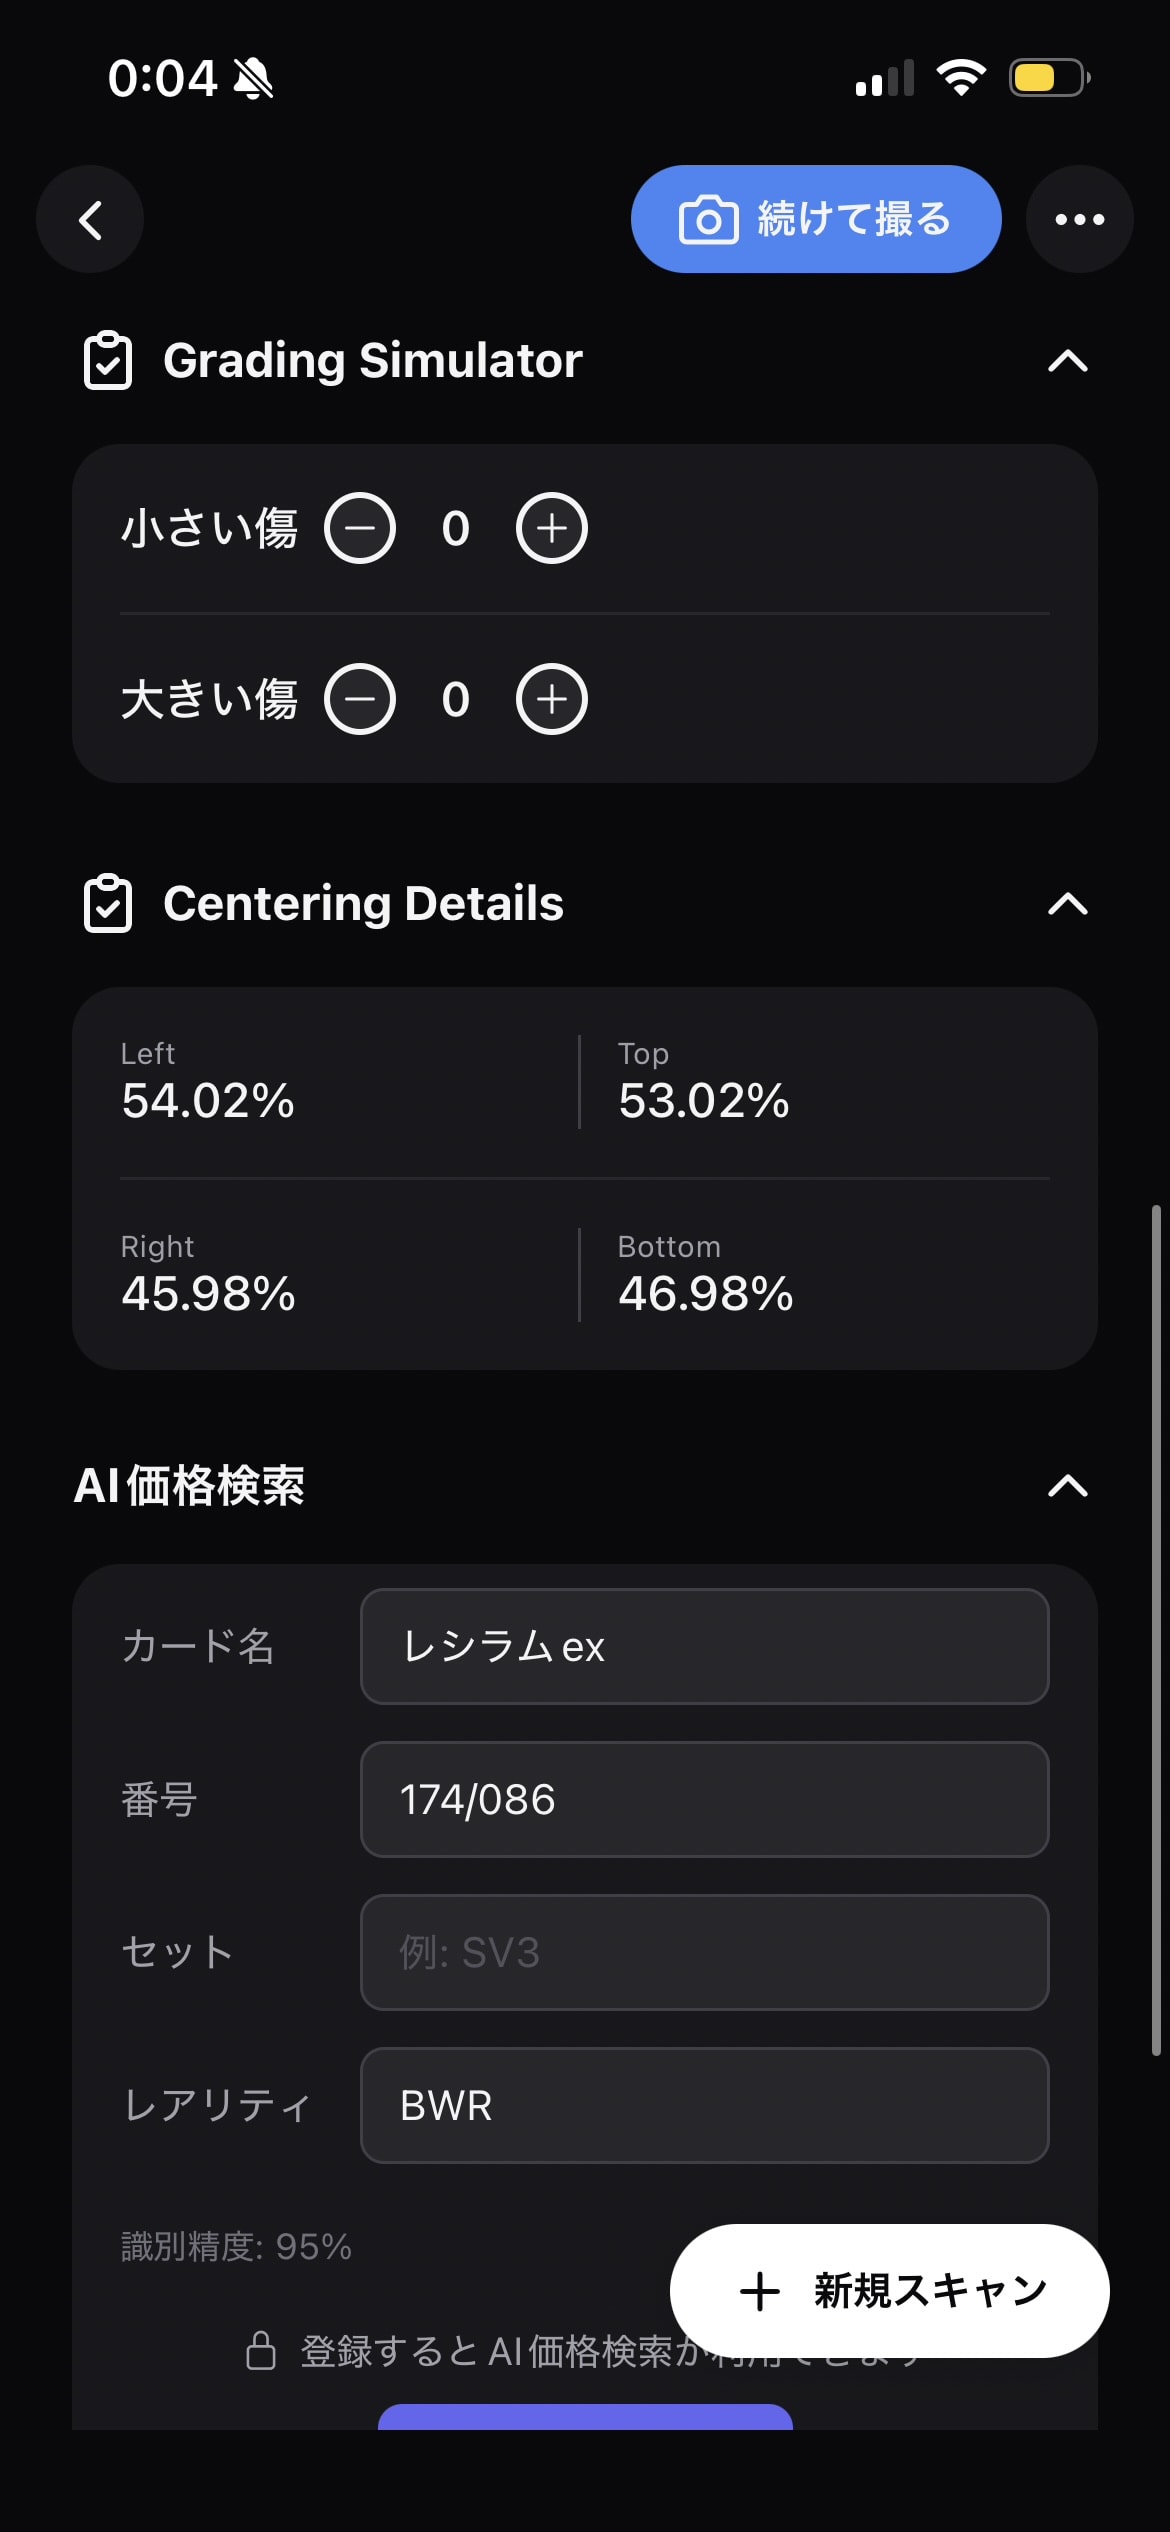Tap the camera icon to continue shooting
The image size is (1170, 2532).
tap(708, 220)
